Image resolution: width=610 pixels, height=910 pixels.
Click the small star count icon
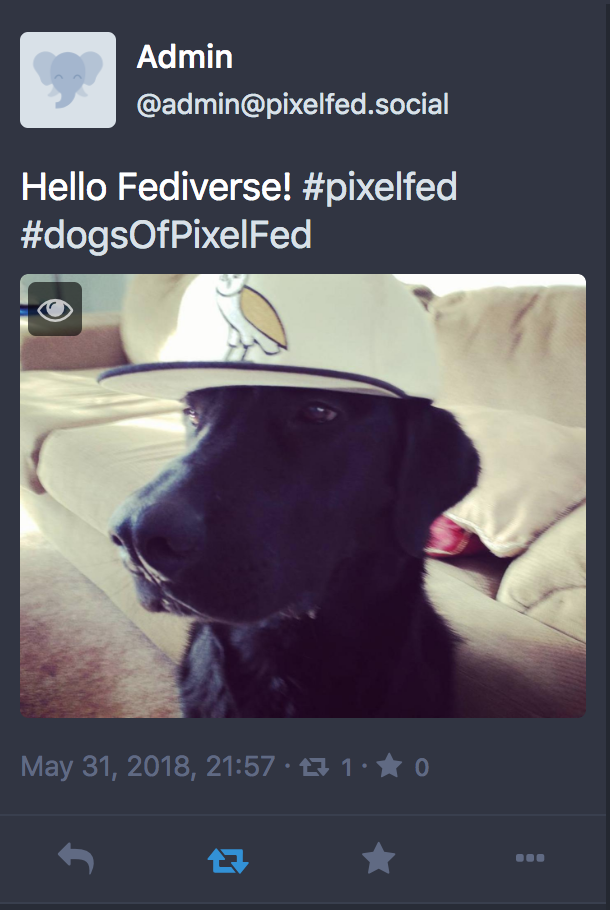point(389,766)
